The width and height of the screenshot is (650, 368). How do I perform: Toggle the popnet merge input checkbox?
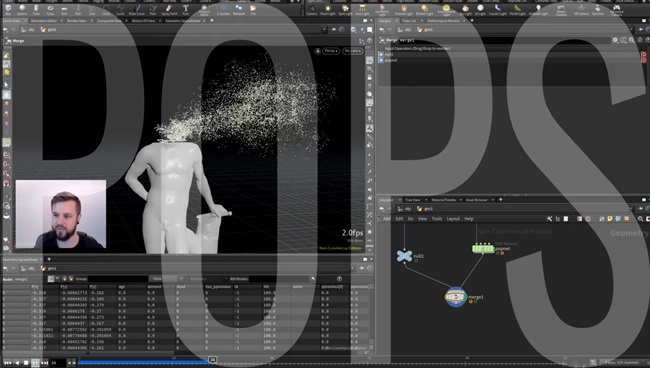pyautogui.click(x=381, y=60)
